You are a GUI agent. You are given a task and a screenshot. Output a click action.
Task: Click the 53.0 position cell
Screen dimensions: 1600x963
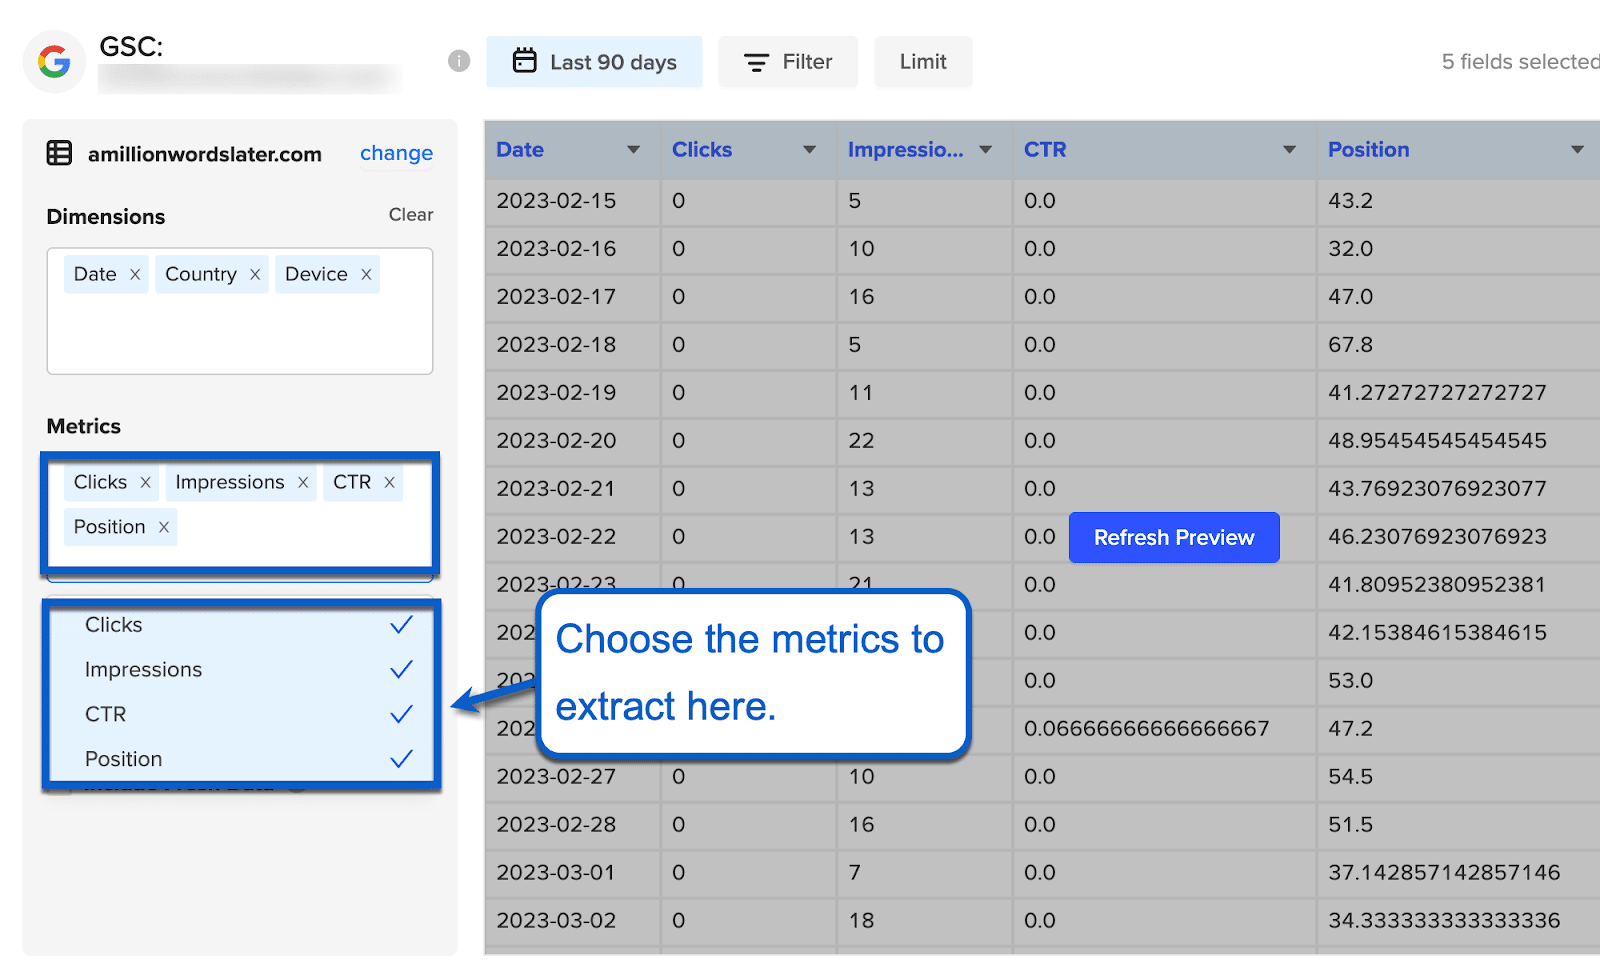tap(1457, 681)
